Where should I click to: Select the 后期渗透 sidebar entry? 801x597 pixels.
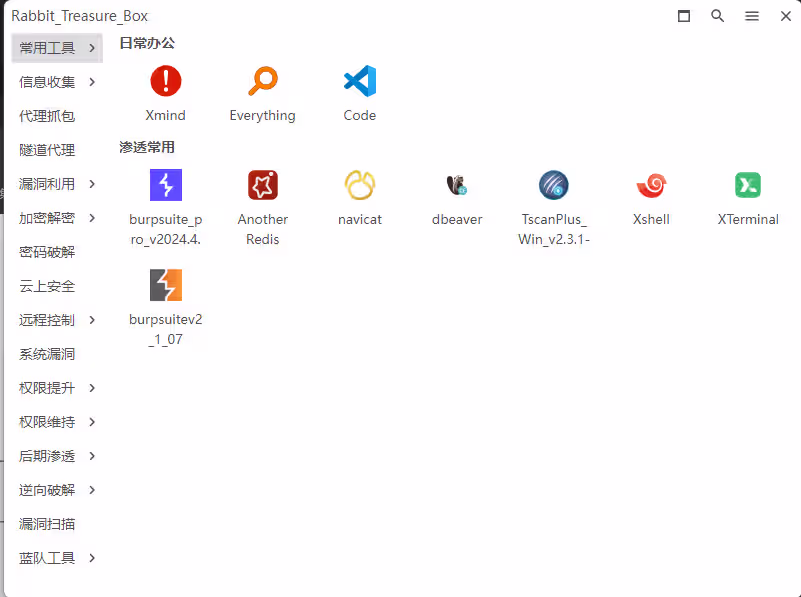click(46, 456)
